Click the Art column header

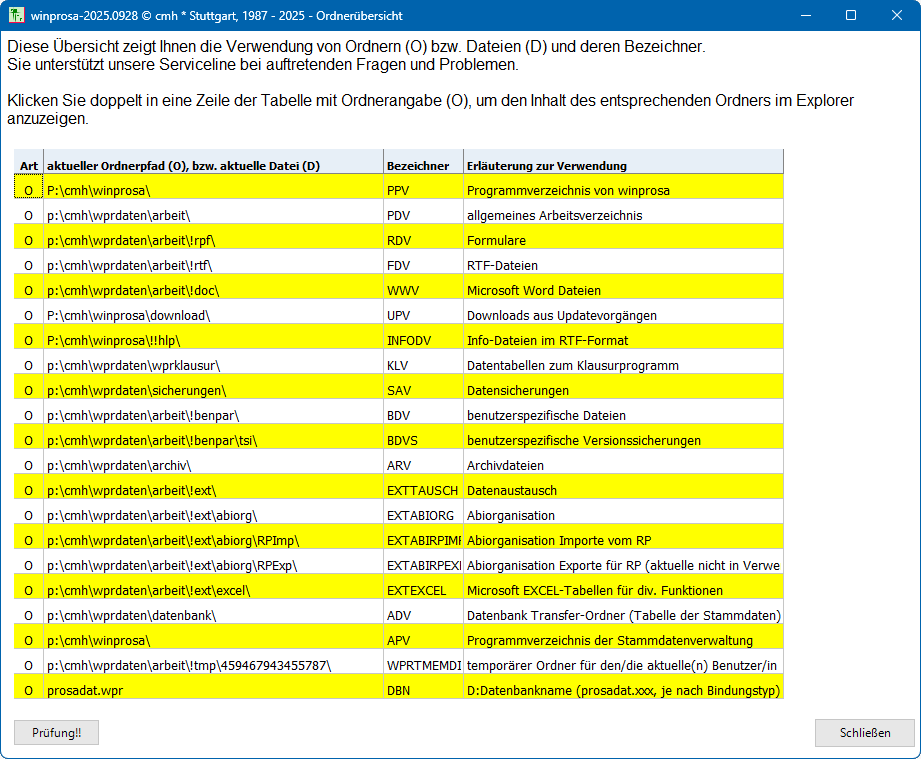click(29, 166)
